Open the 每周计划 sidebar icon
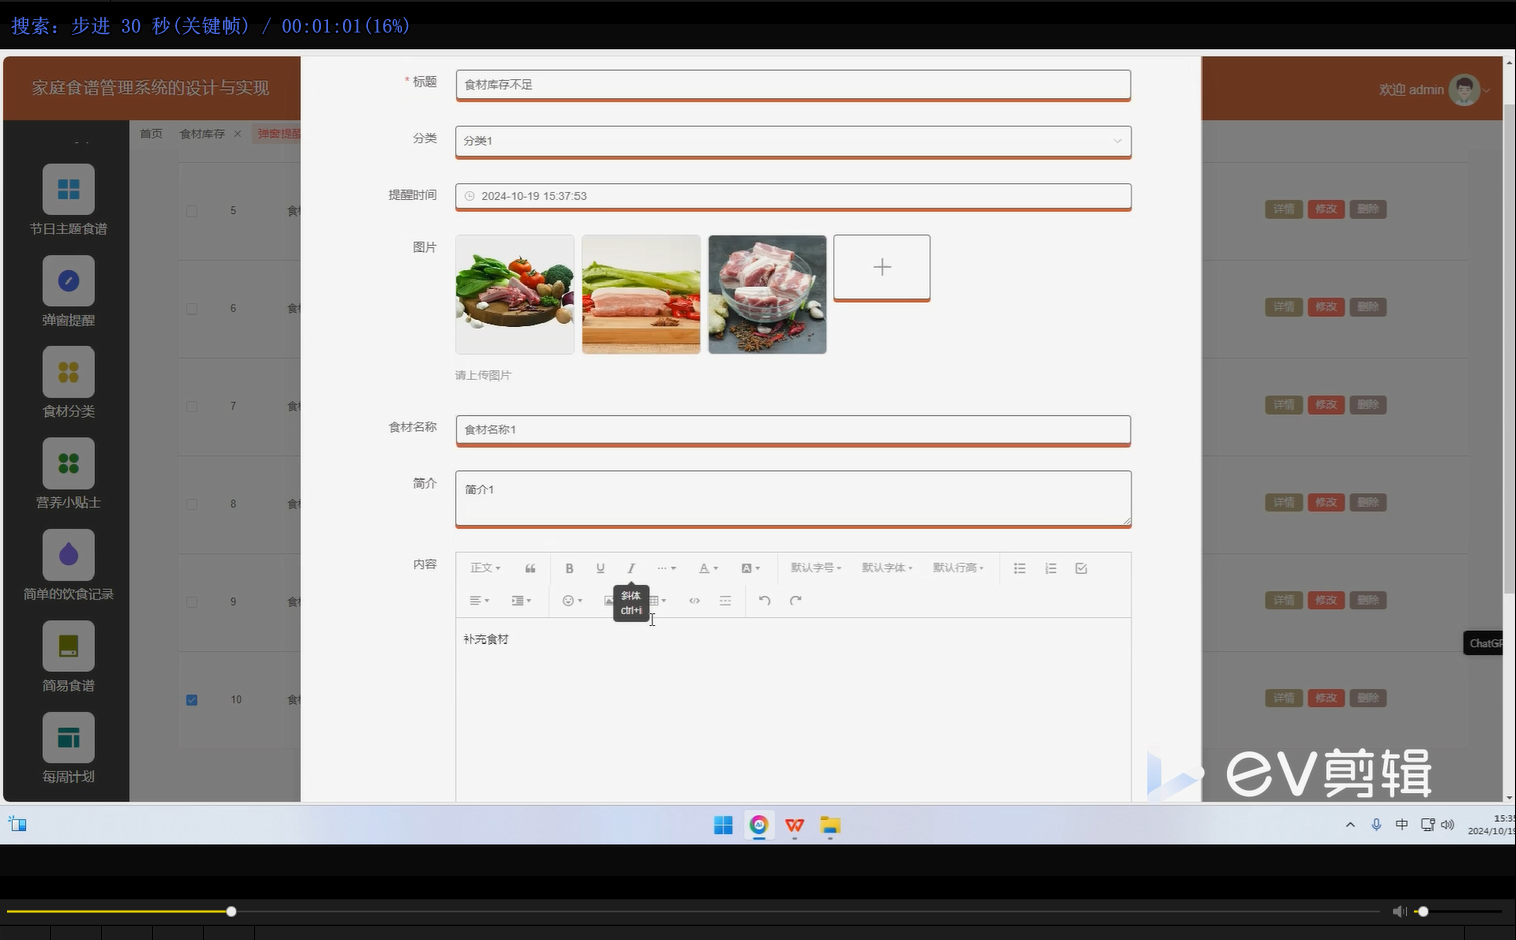Image resolution: width=1516 pixels, height=940 pixels. [x=68, y=738]
